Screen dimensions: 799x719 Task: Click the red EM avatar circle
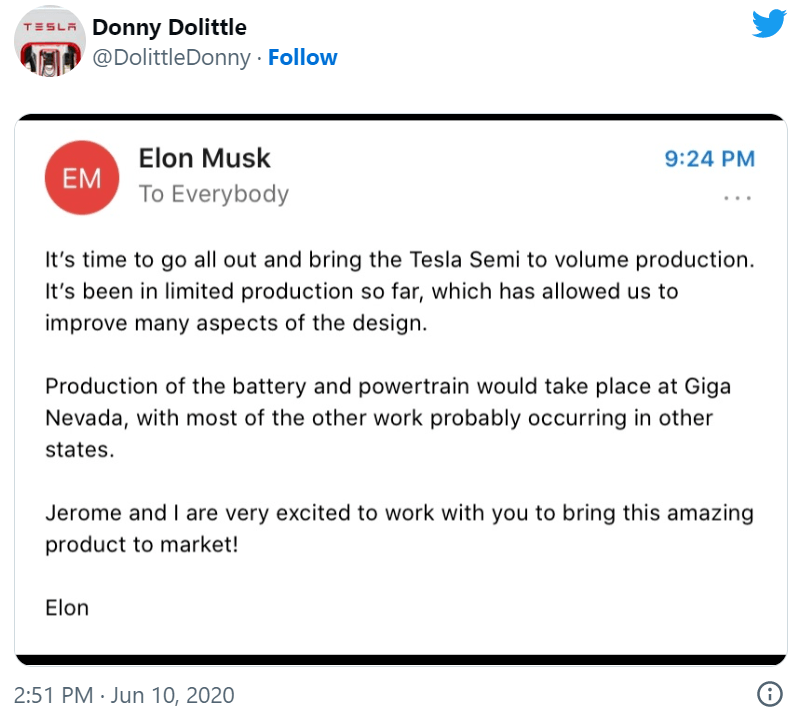(82, 178)
